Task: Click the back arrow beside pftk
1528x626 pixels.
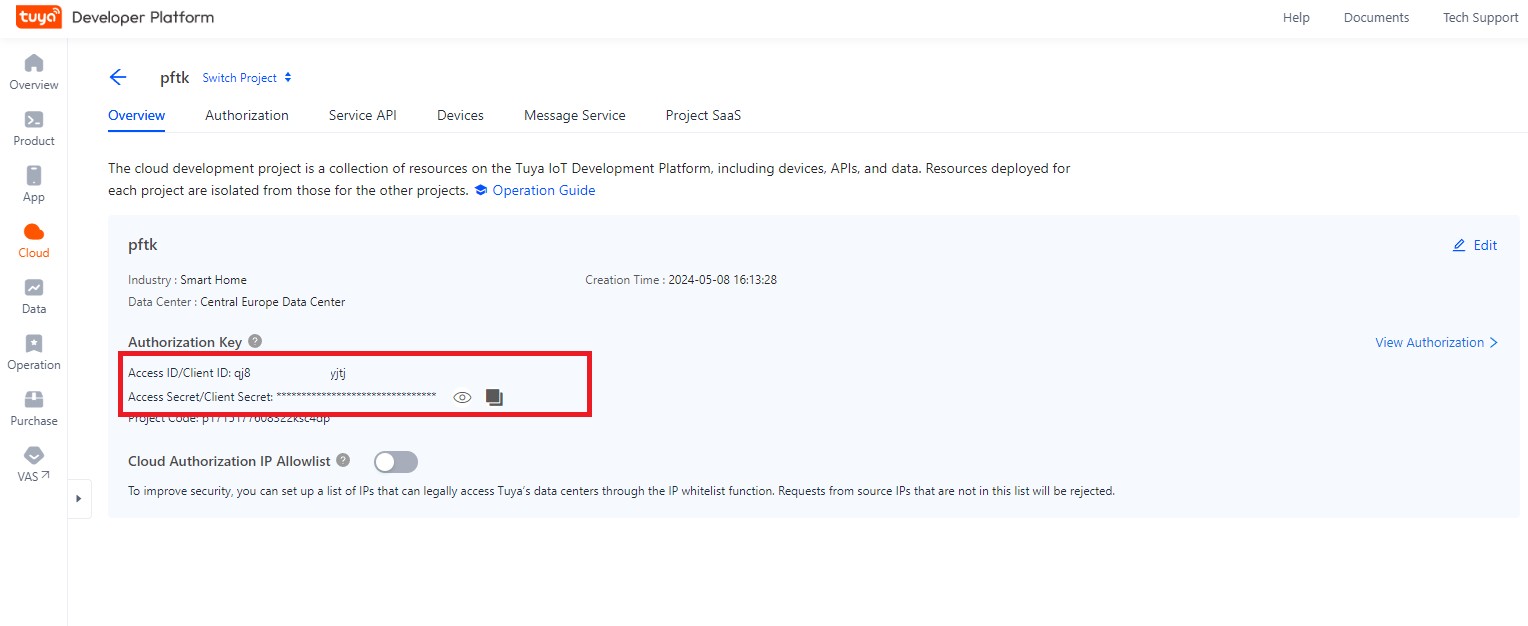Action: [118, 78]
